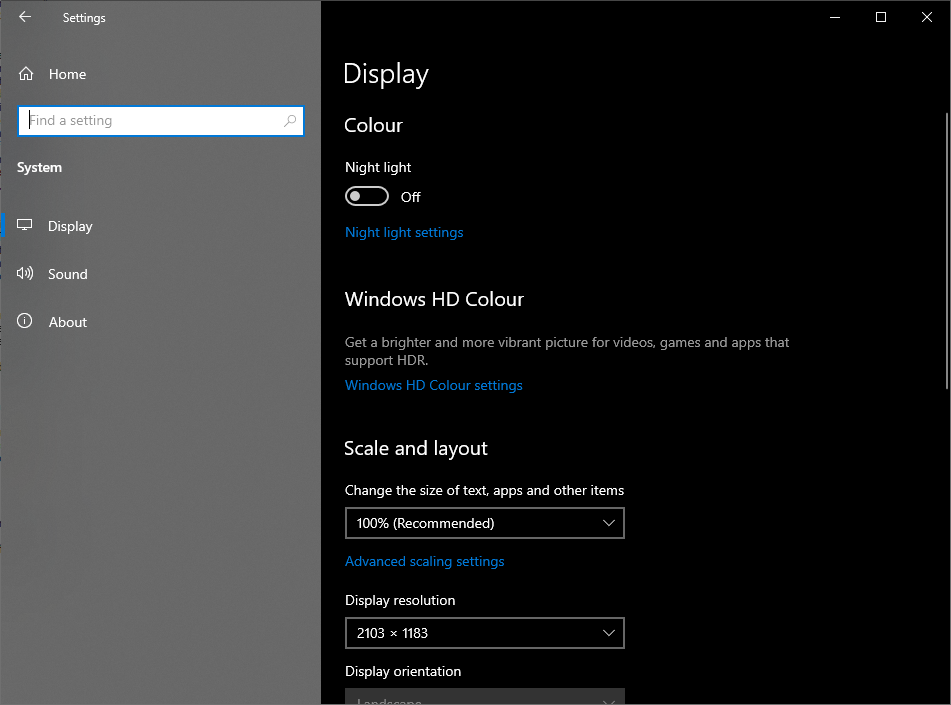Screen dimensions: 951x705
Task: Click the System heading in sidebar
Action: [x=39, y=167]
